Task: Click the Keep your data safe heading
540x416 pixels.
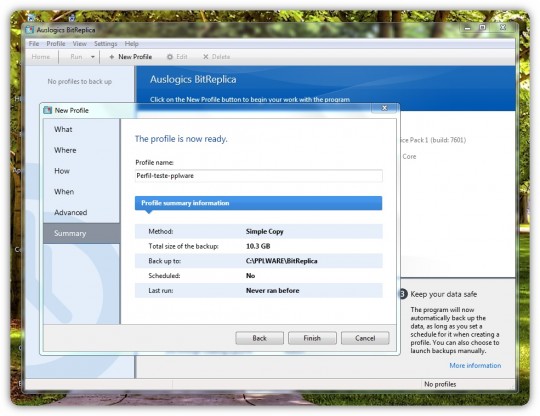Action: point(444,294)
